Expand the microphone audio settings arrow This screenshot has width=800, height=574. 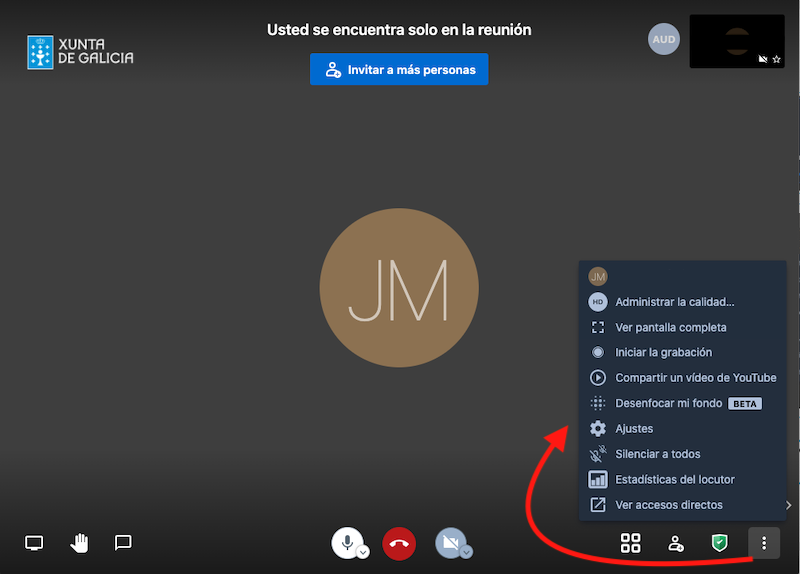(363, 552)
